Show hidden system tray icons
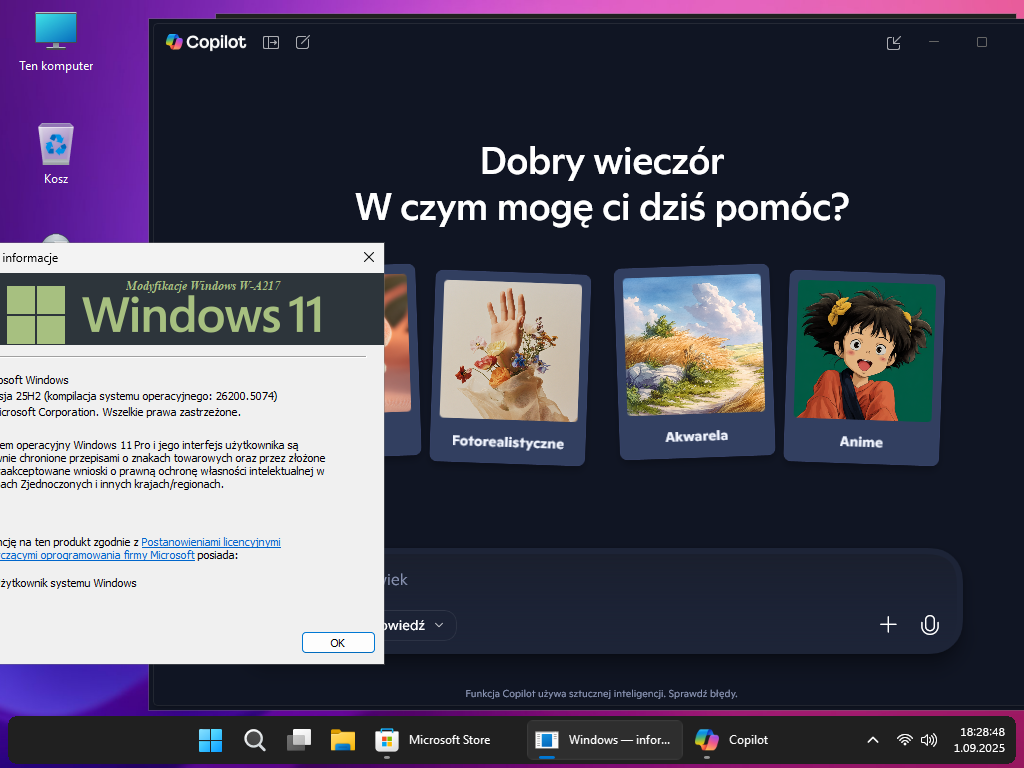Viewport: 1024px width, 768px height. 873,740
